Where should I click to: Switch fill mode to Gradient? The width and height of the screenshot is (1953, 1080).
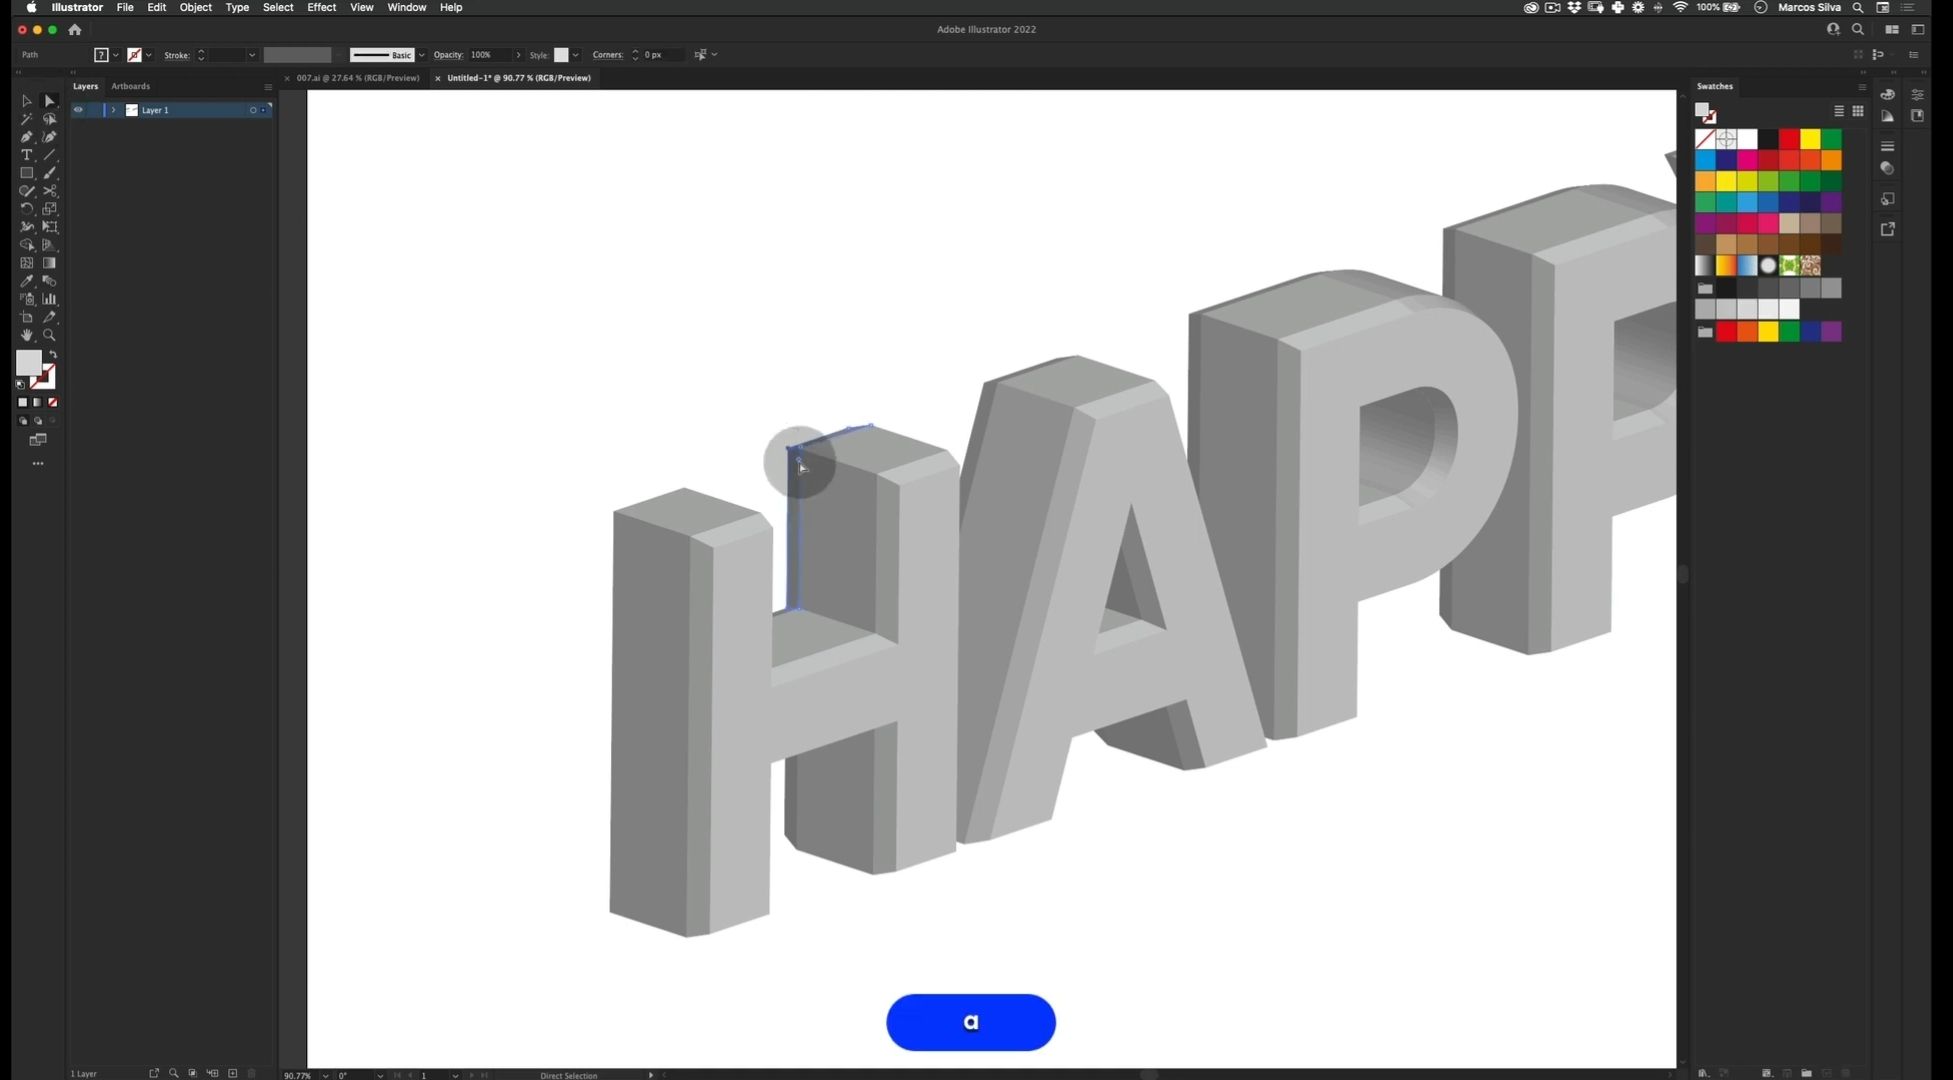click(38, 402)
